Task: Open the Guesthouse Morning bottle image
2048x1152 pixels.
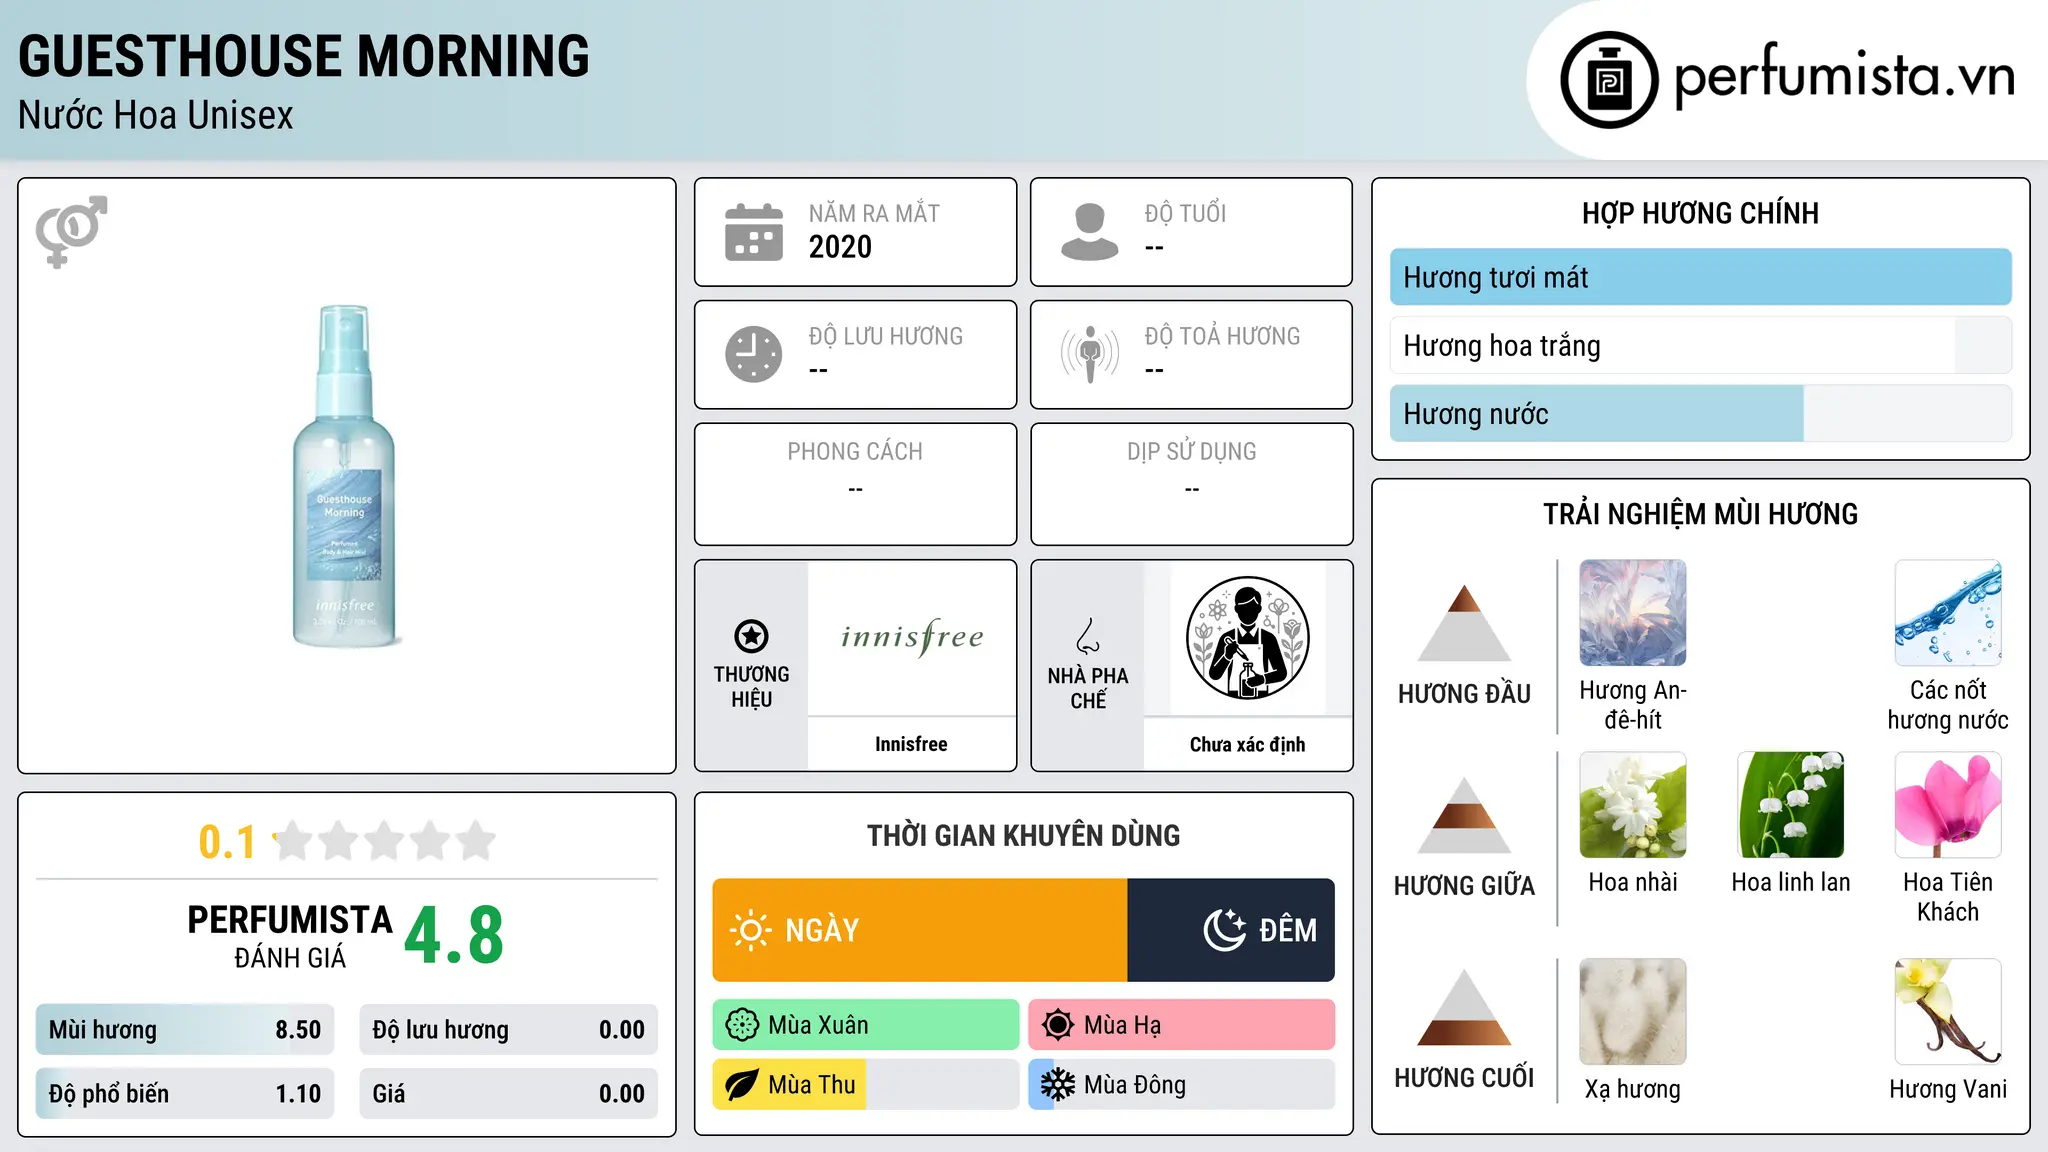Action: click(346, 476)
